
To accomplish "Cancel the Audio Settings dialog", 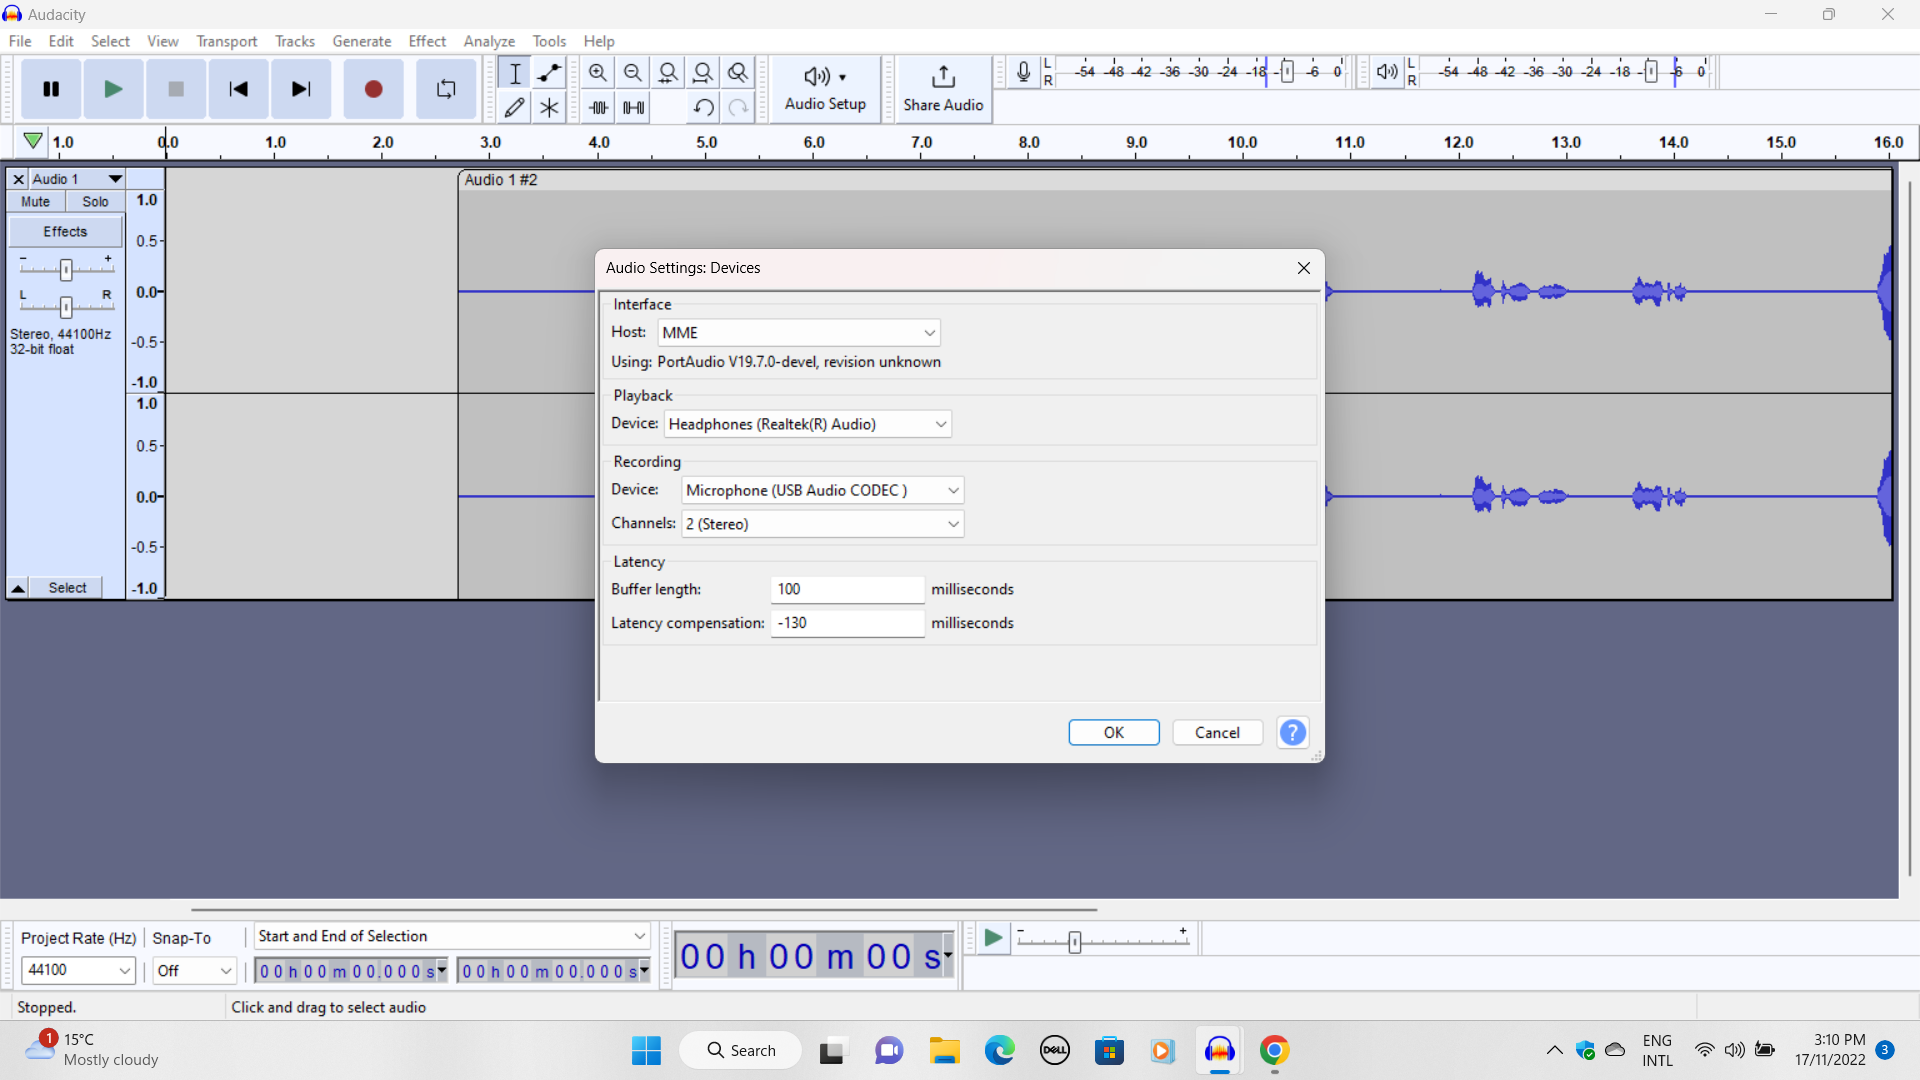I will point(1217,732).
